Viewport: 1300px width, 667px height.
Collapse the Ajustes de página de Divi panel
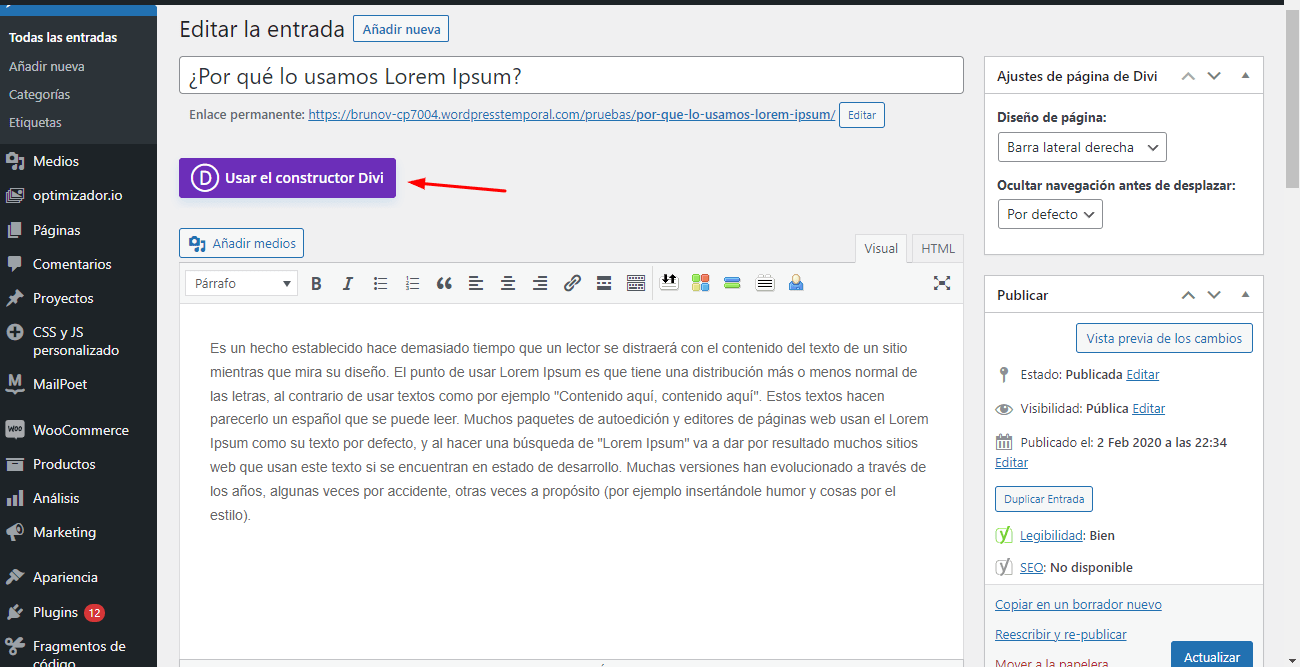tap(1245, 76)
